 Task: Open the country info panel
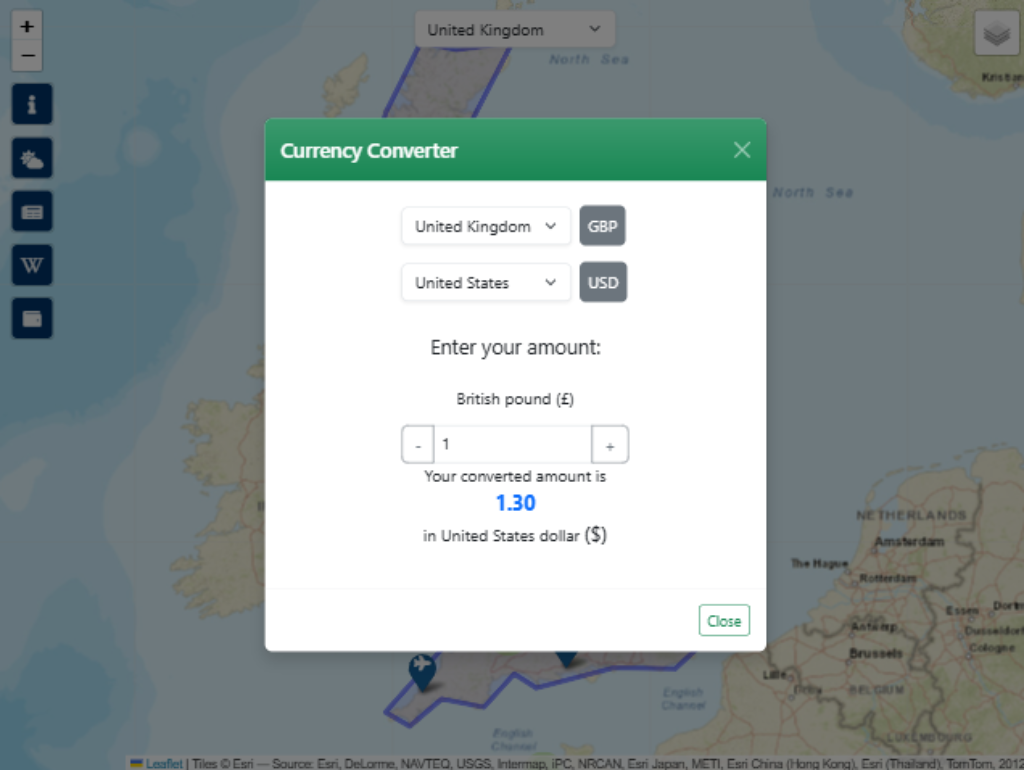tap(32, 104)
